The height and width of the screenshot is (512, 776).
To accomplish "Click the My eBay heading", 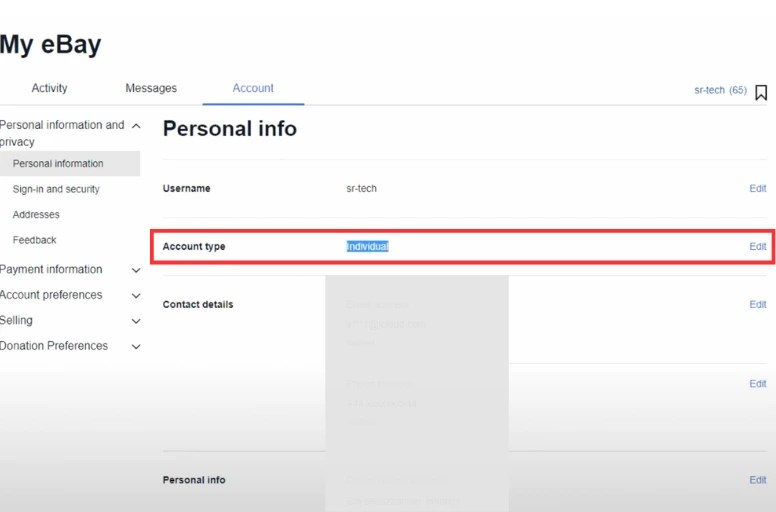I will pyautogui.click(x=50, y=44).
